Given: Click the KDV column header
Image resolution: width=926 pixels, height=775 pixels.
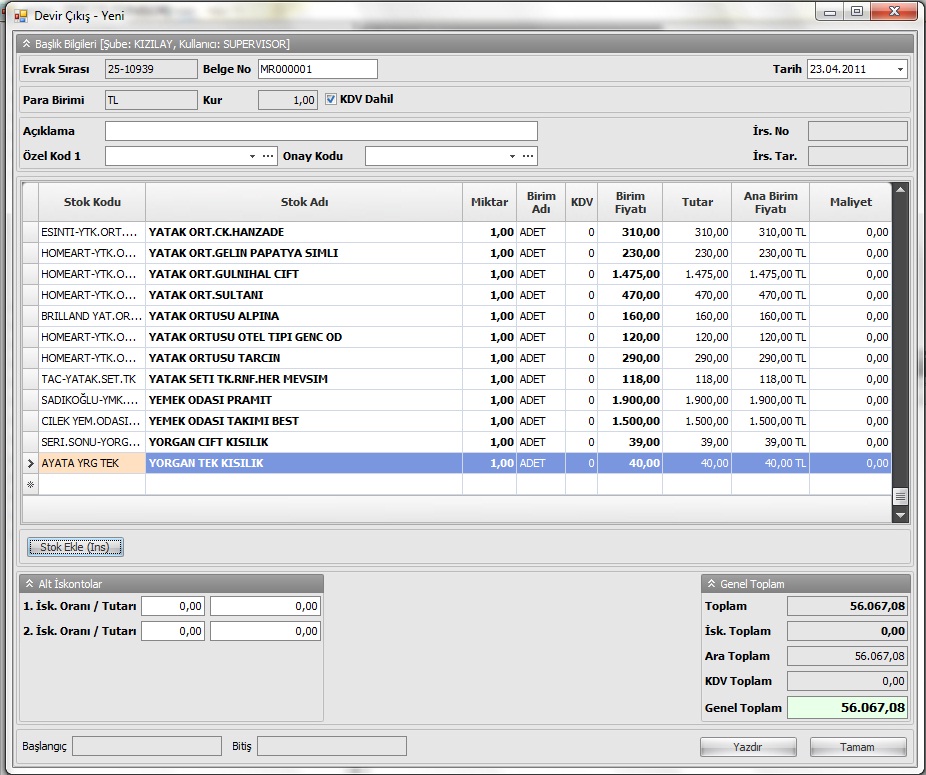Looking at the screenshot, I should tap(582, 202).
